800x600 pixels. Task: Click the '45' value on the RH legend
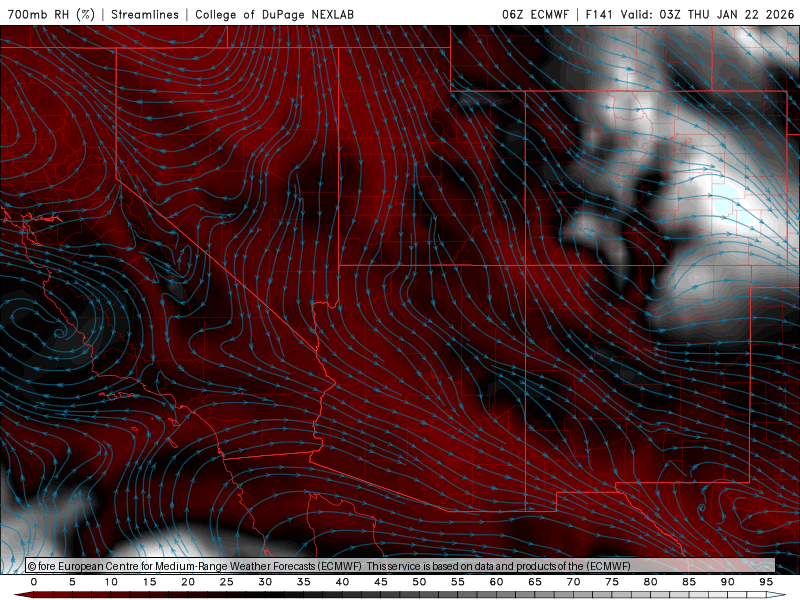(381, 582)
